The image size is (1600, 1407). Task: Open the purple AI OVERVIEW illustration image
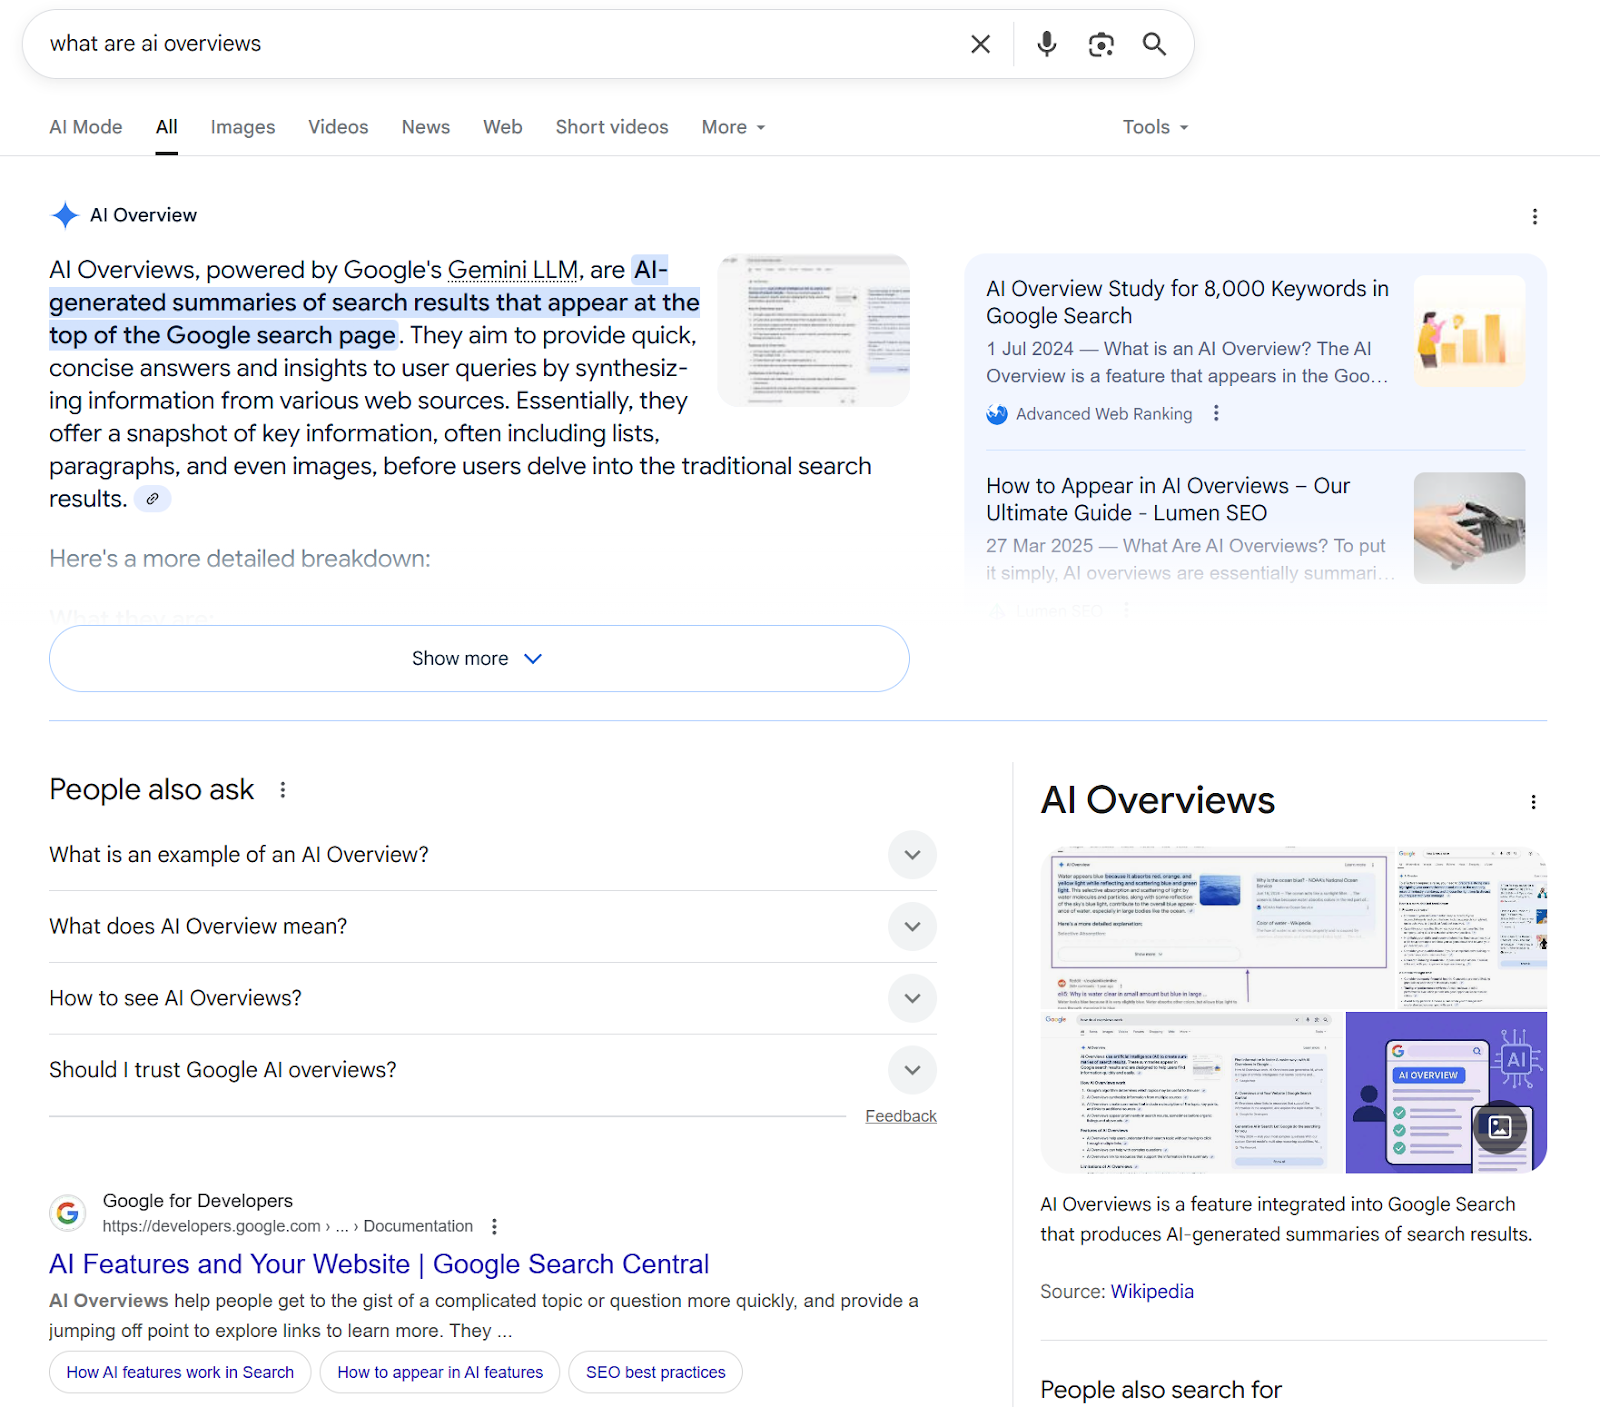[1446, 1092]
